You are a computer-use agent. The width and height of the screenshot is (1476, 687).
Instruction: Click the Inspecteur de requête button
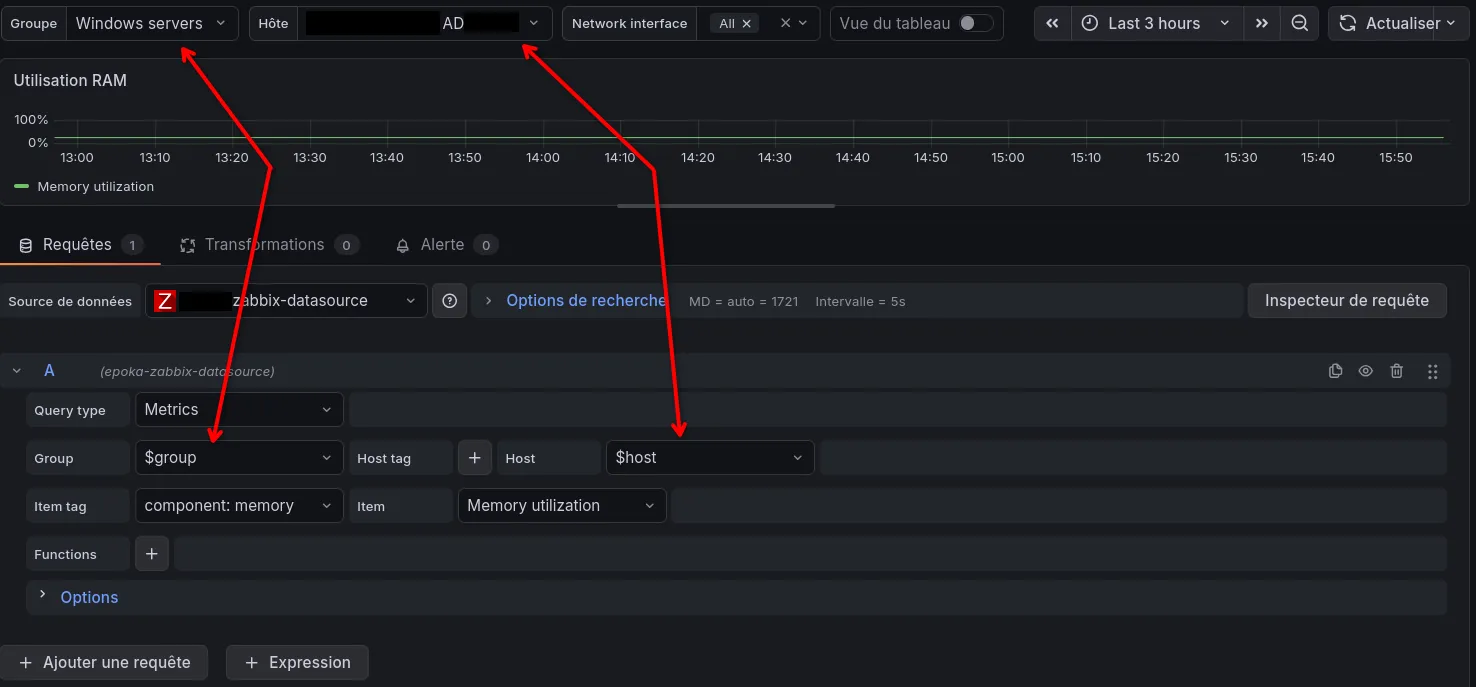1346,301
